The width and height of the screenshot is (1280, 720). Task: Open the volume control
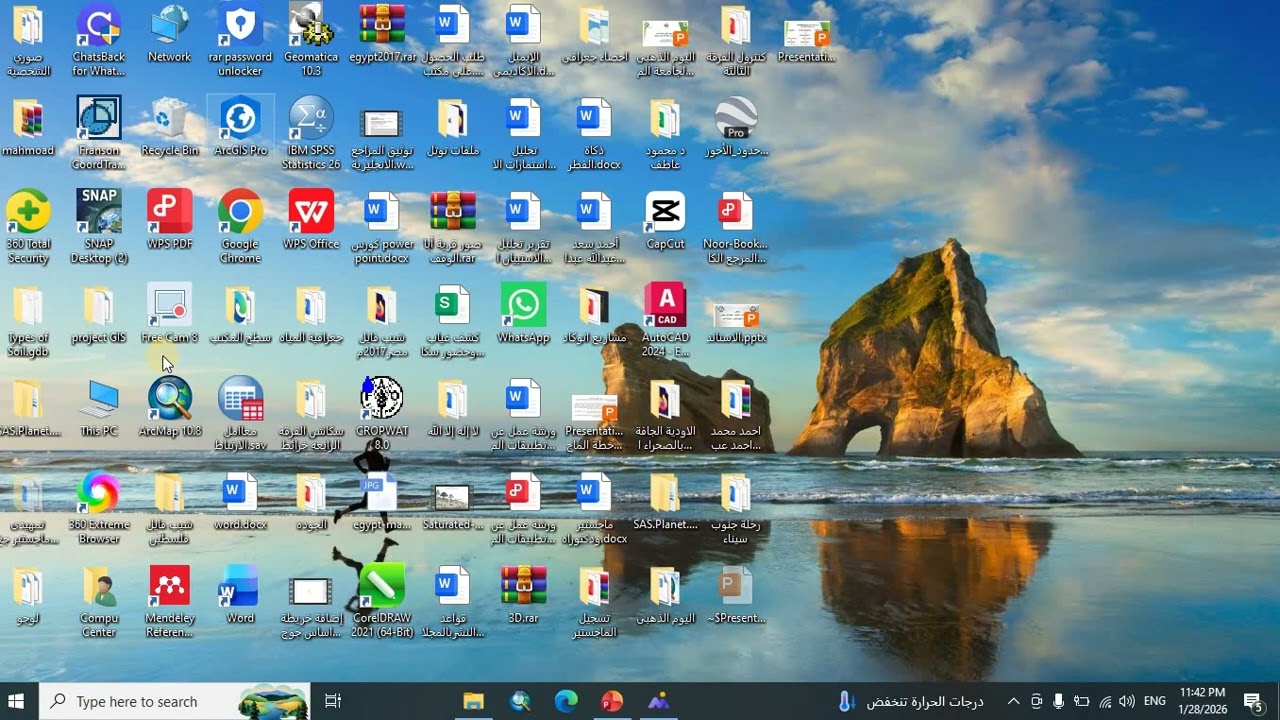coord(1127,701)
